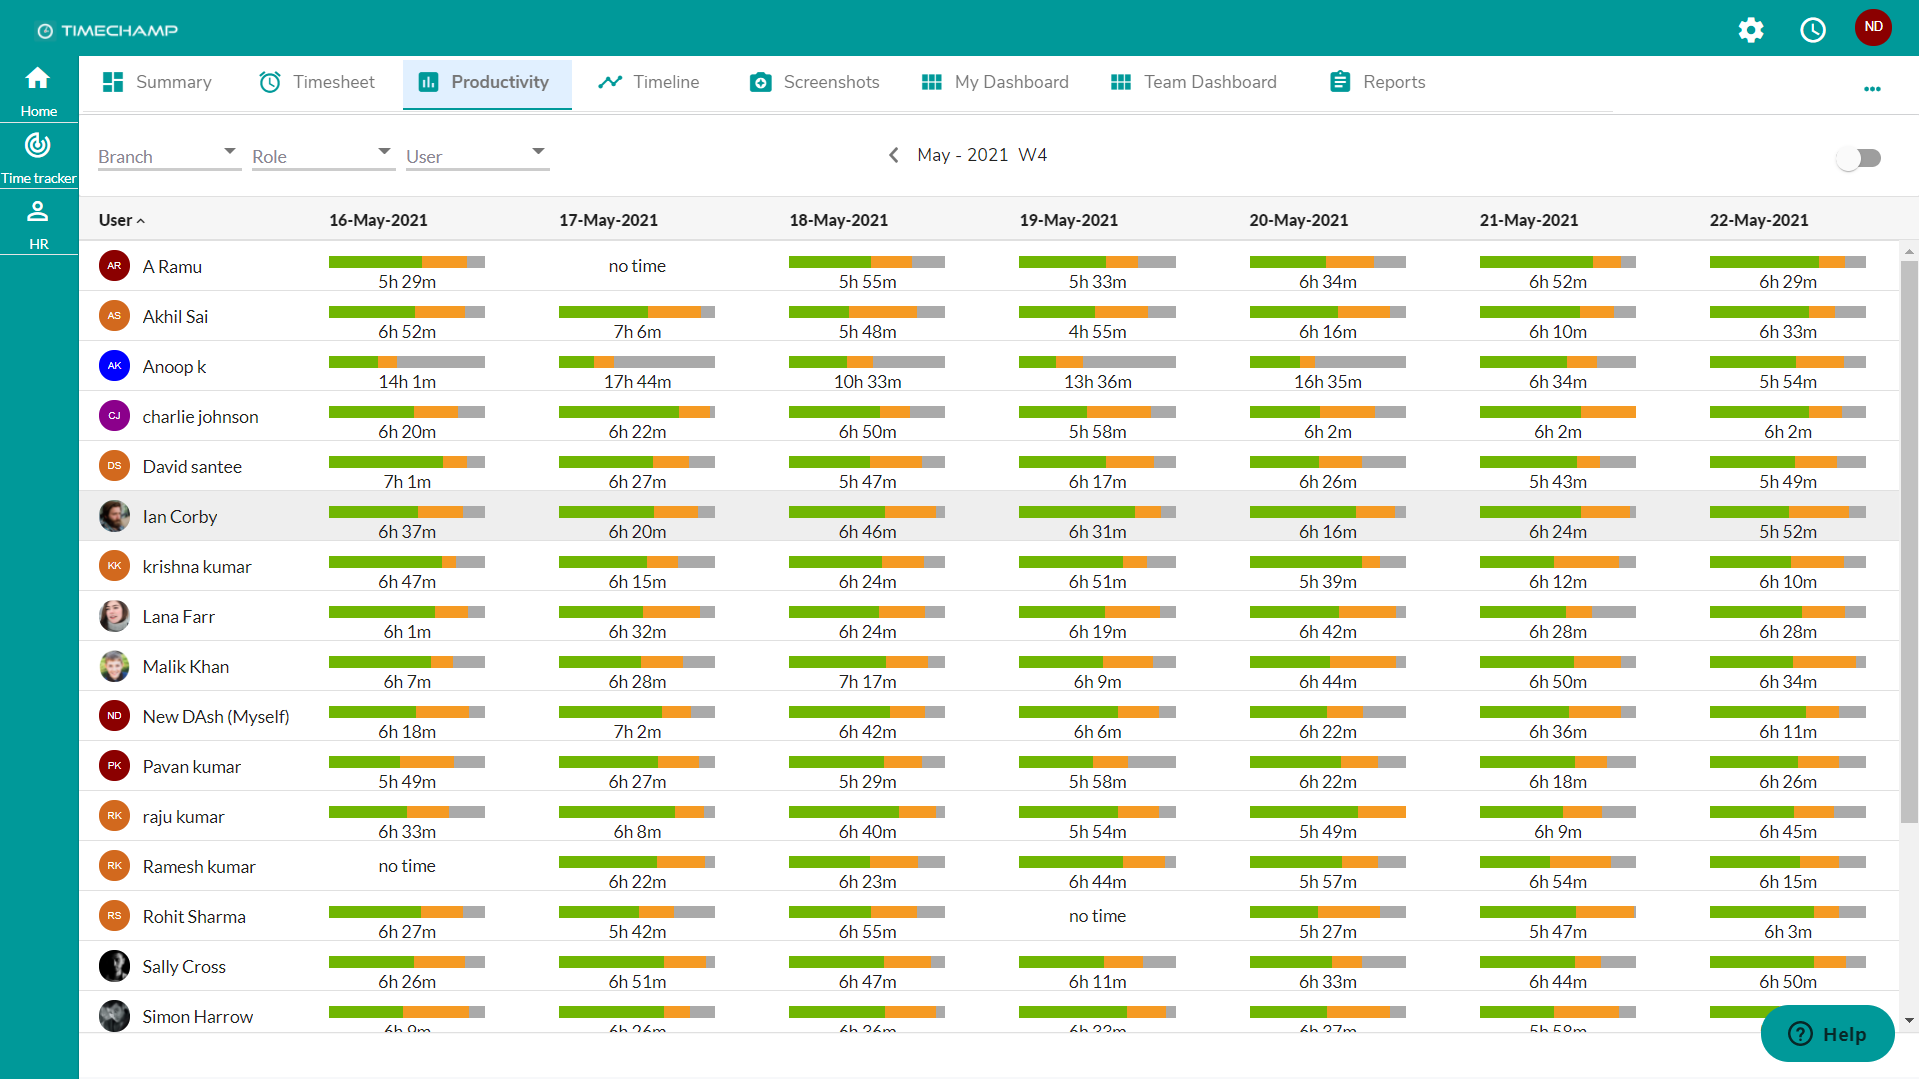The height and width of the screenshot is (1079, 1919).
Task: Click Ian Corby's profile photo
Action: coord(114,516)
